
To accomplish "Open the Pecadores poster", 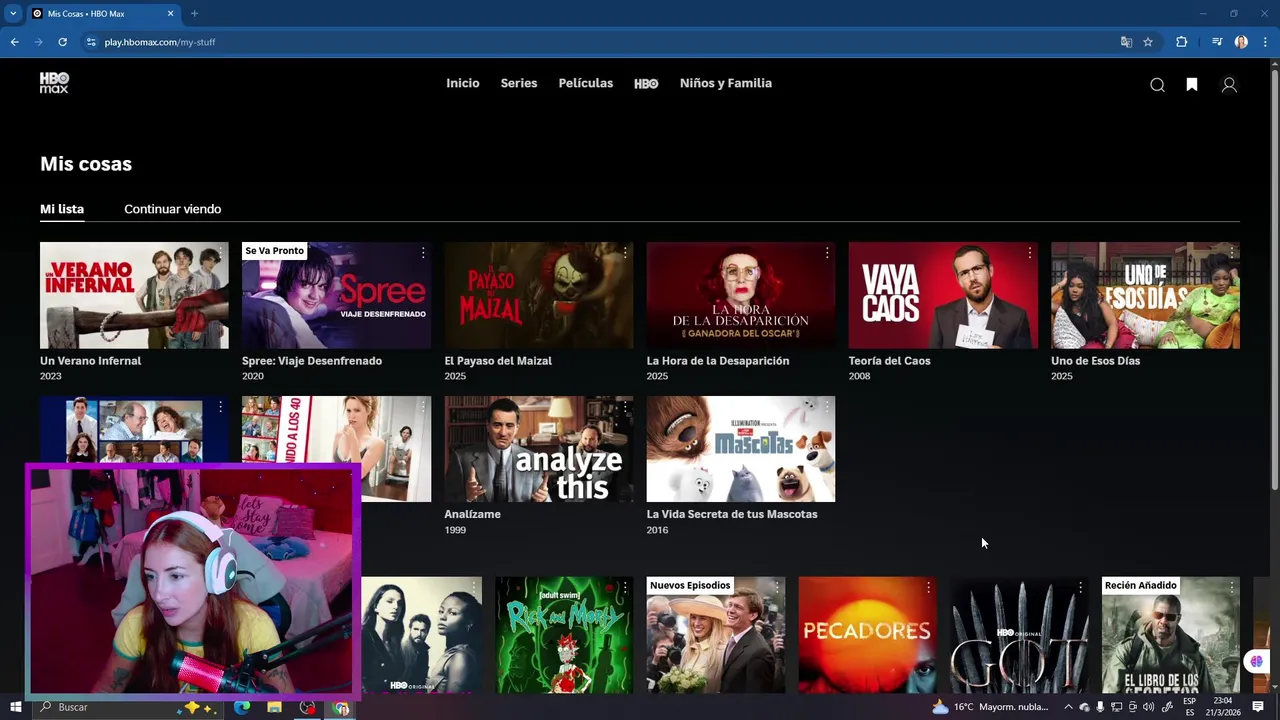I will pyautogui.click(x=867, y=634).
